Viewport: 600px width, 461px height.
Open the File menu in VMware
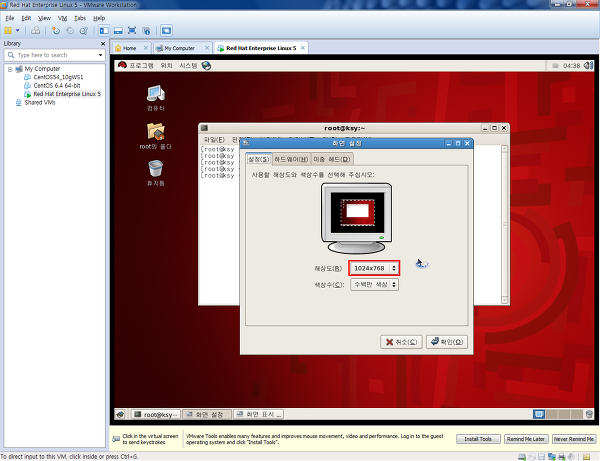[10, 18]
